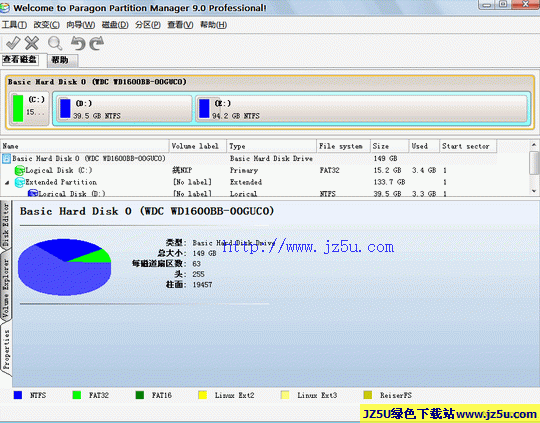Open the 磁盘(D) menu
Viewport: 540px width, 423px height.
click(x=115, y=25)
